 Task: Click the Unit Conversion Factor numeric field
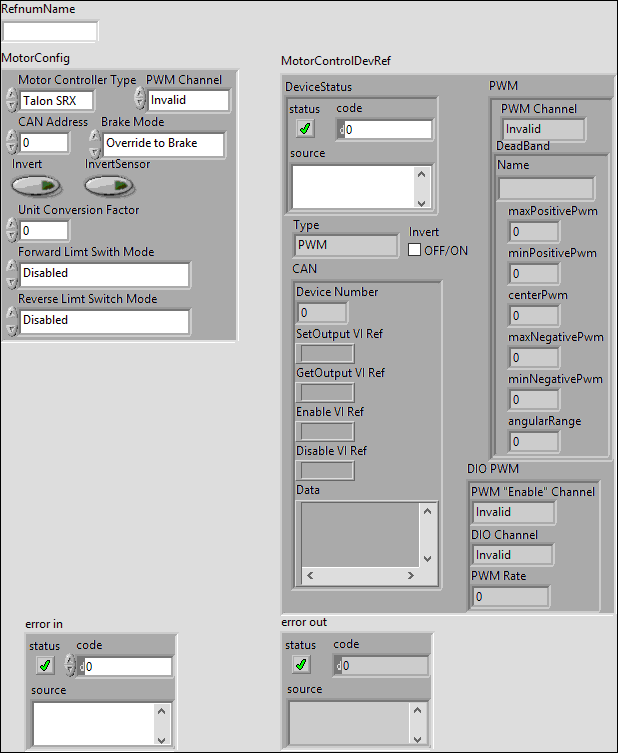coord(44,231)
